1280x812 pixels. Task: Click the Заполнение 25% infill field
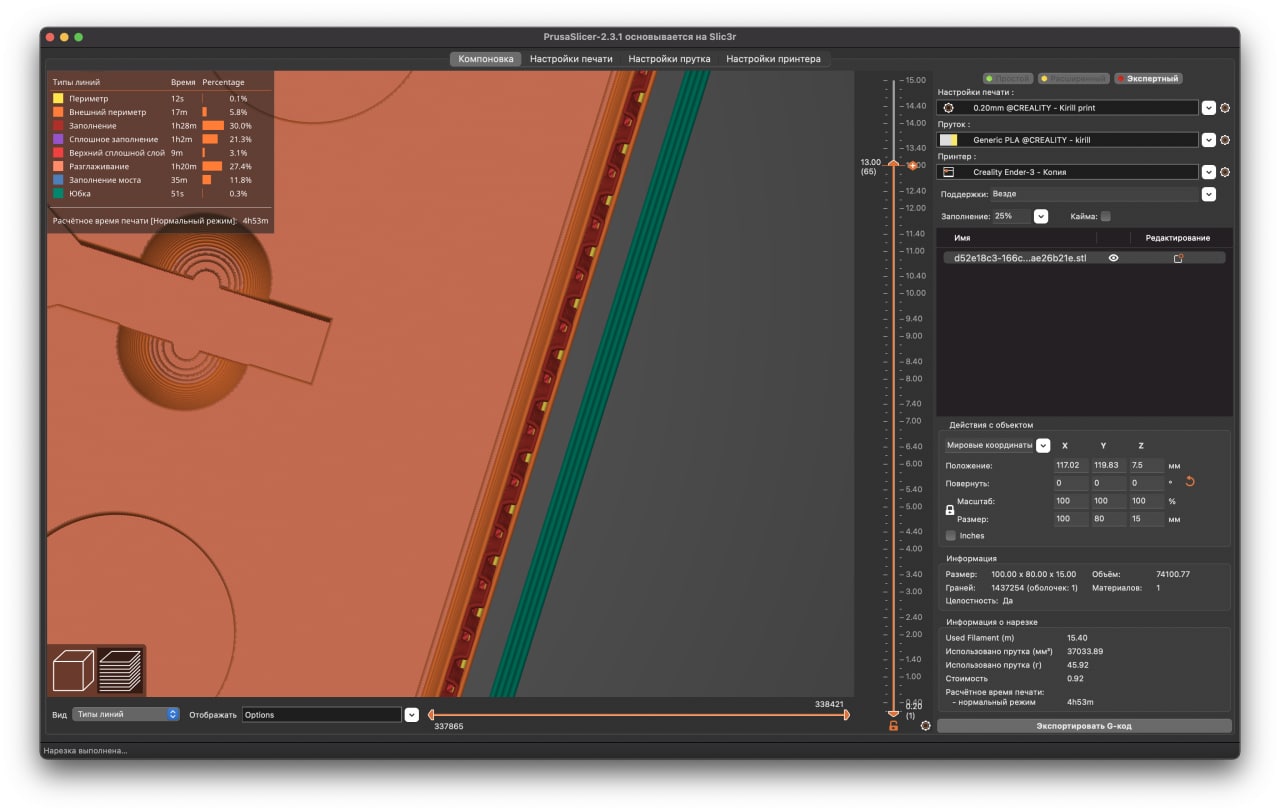pyautogui.click(x=1011, y=216)
